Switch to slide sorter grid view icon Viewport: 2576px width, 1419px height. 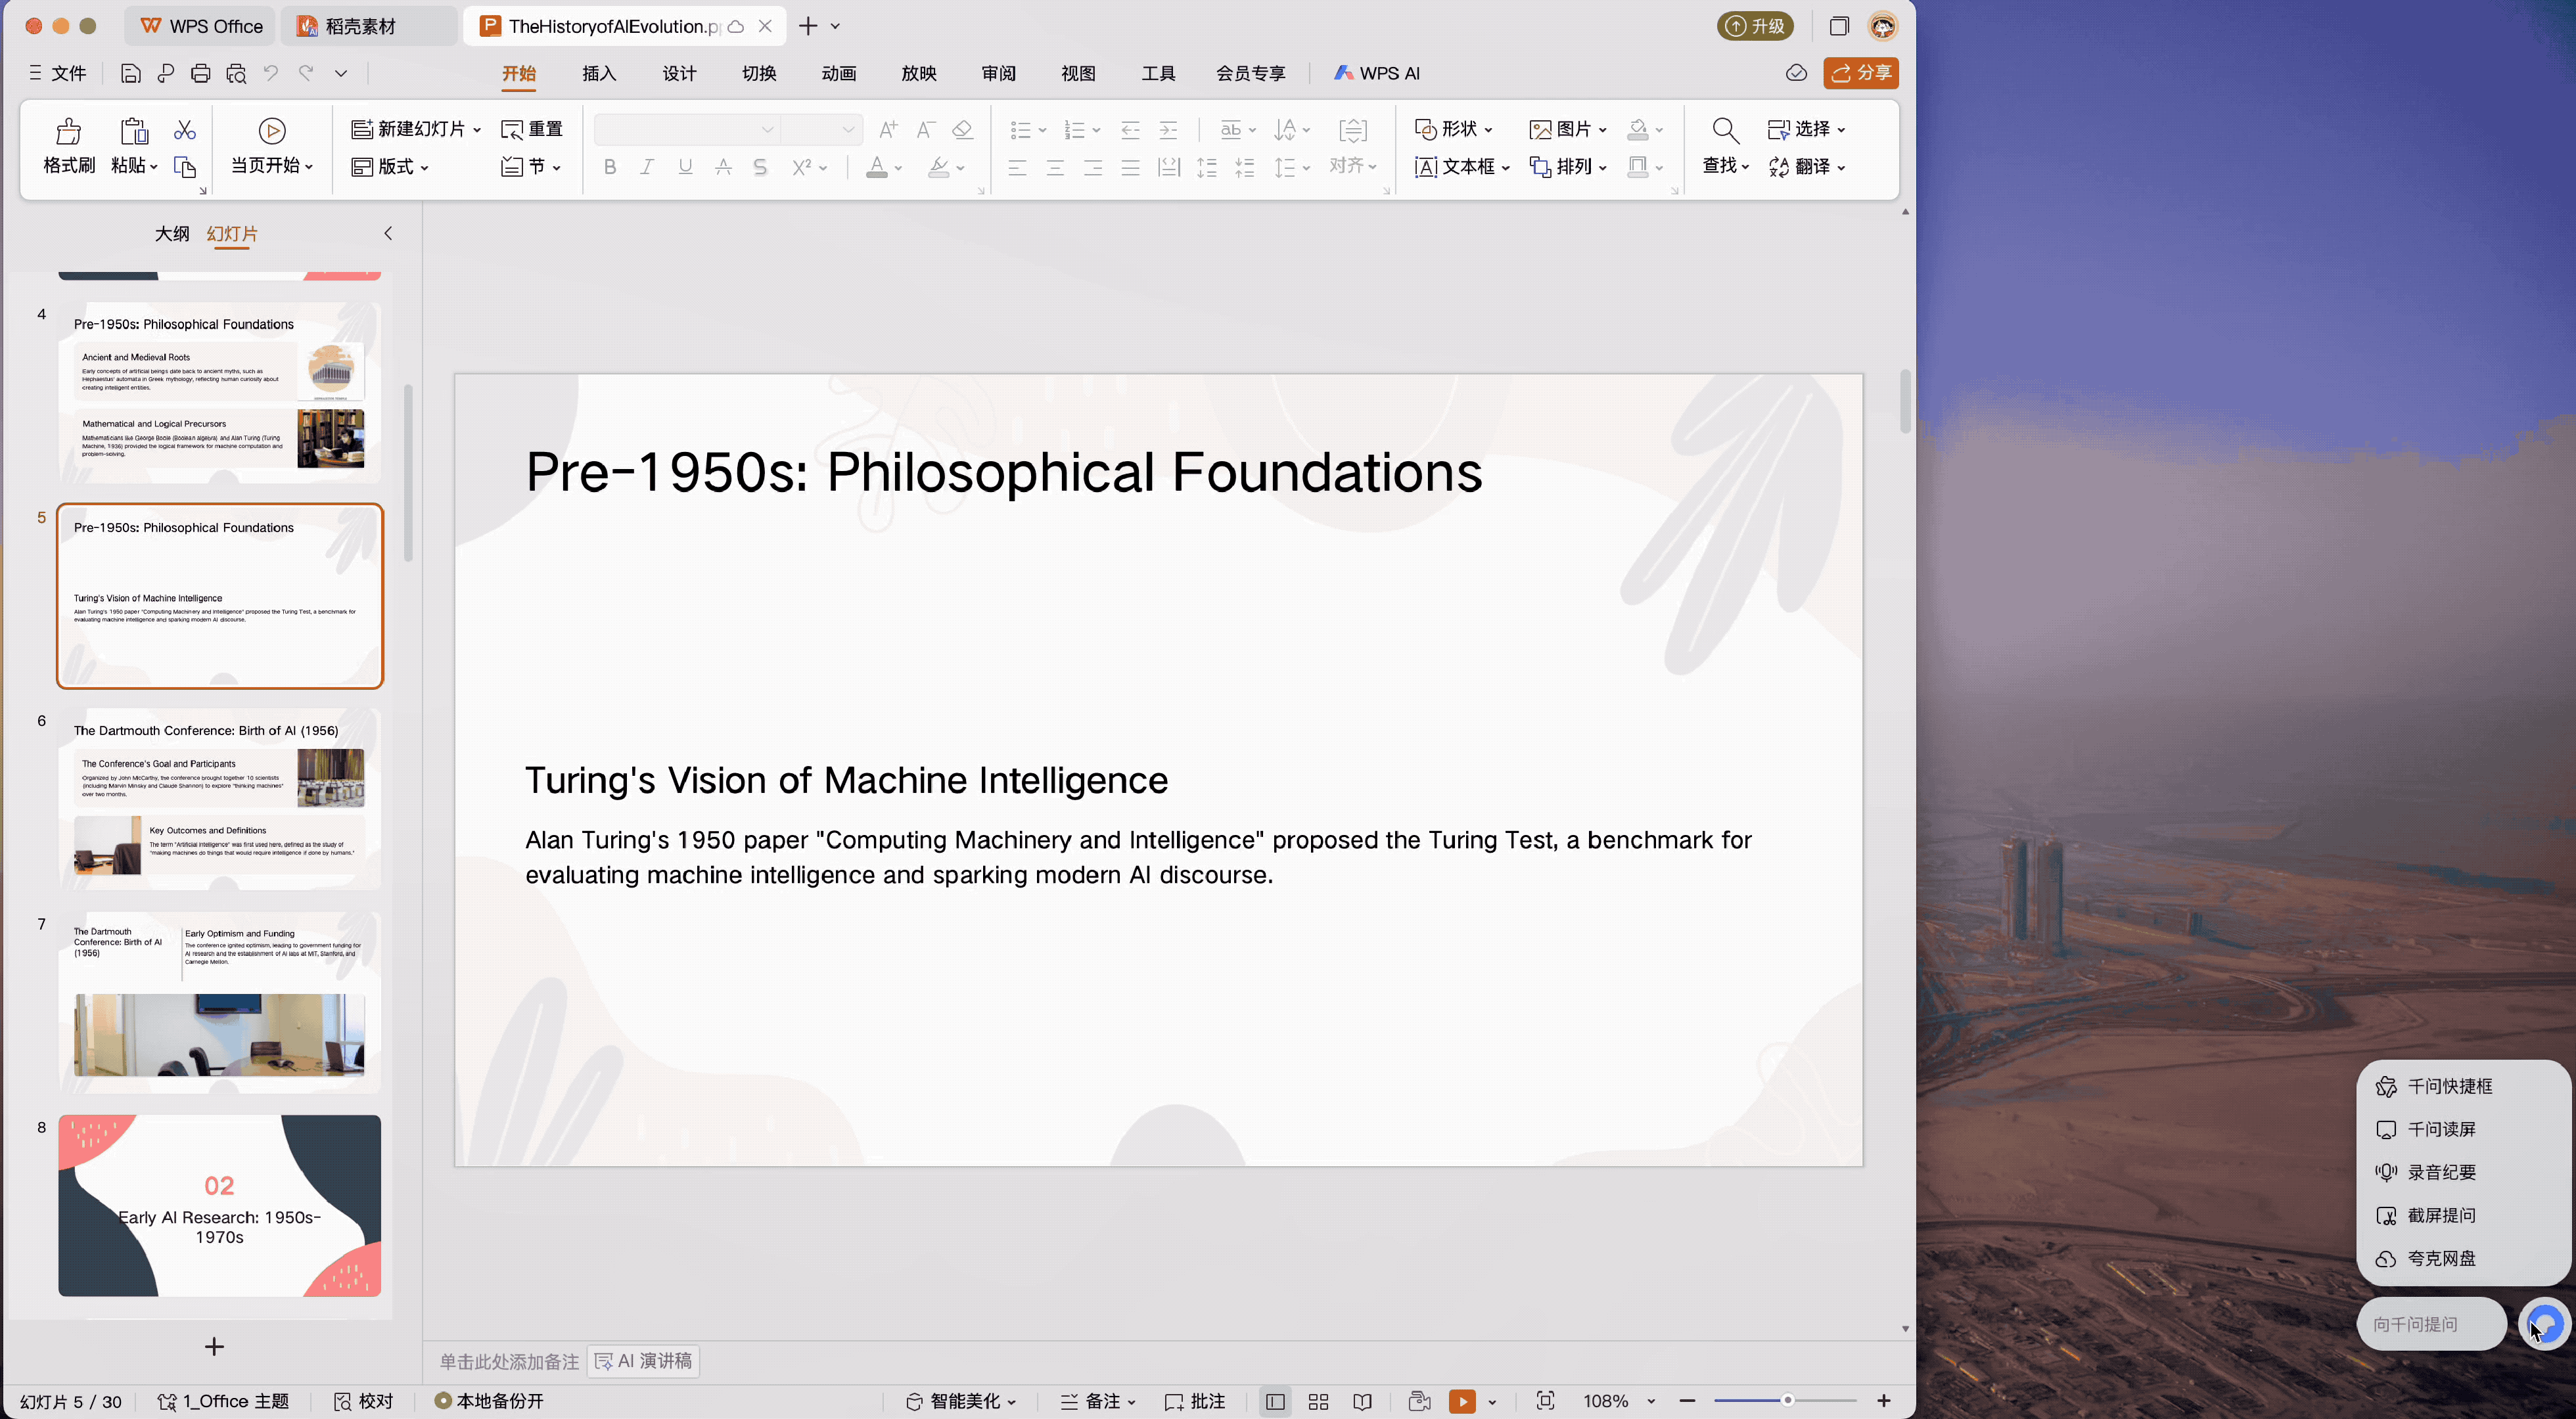click(x=1318, y=1401)
